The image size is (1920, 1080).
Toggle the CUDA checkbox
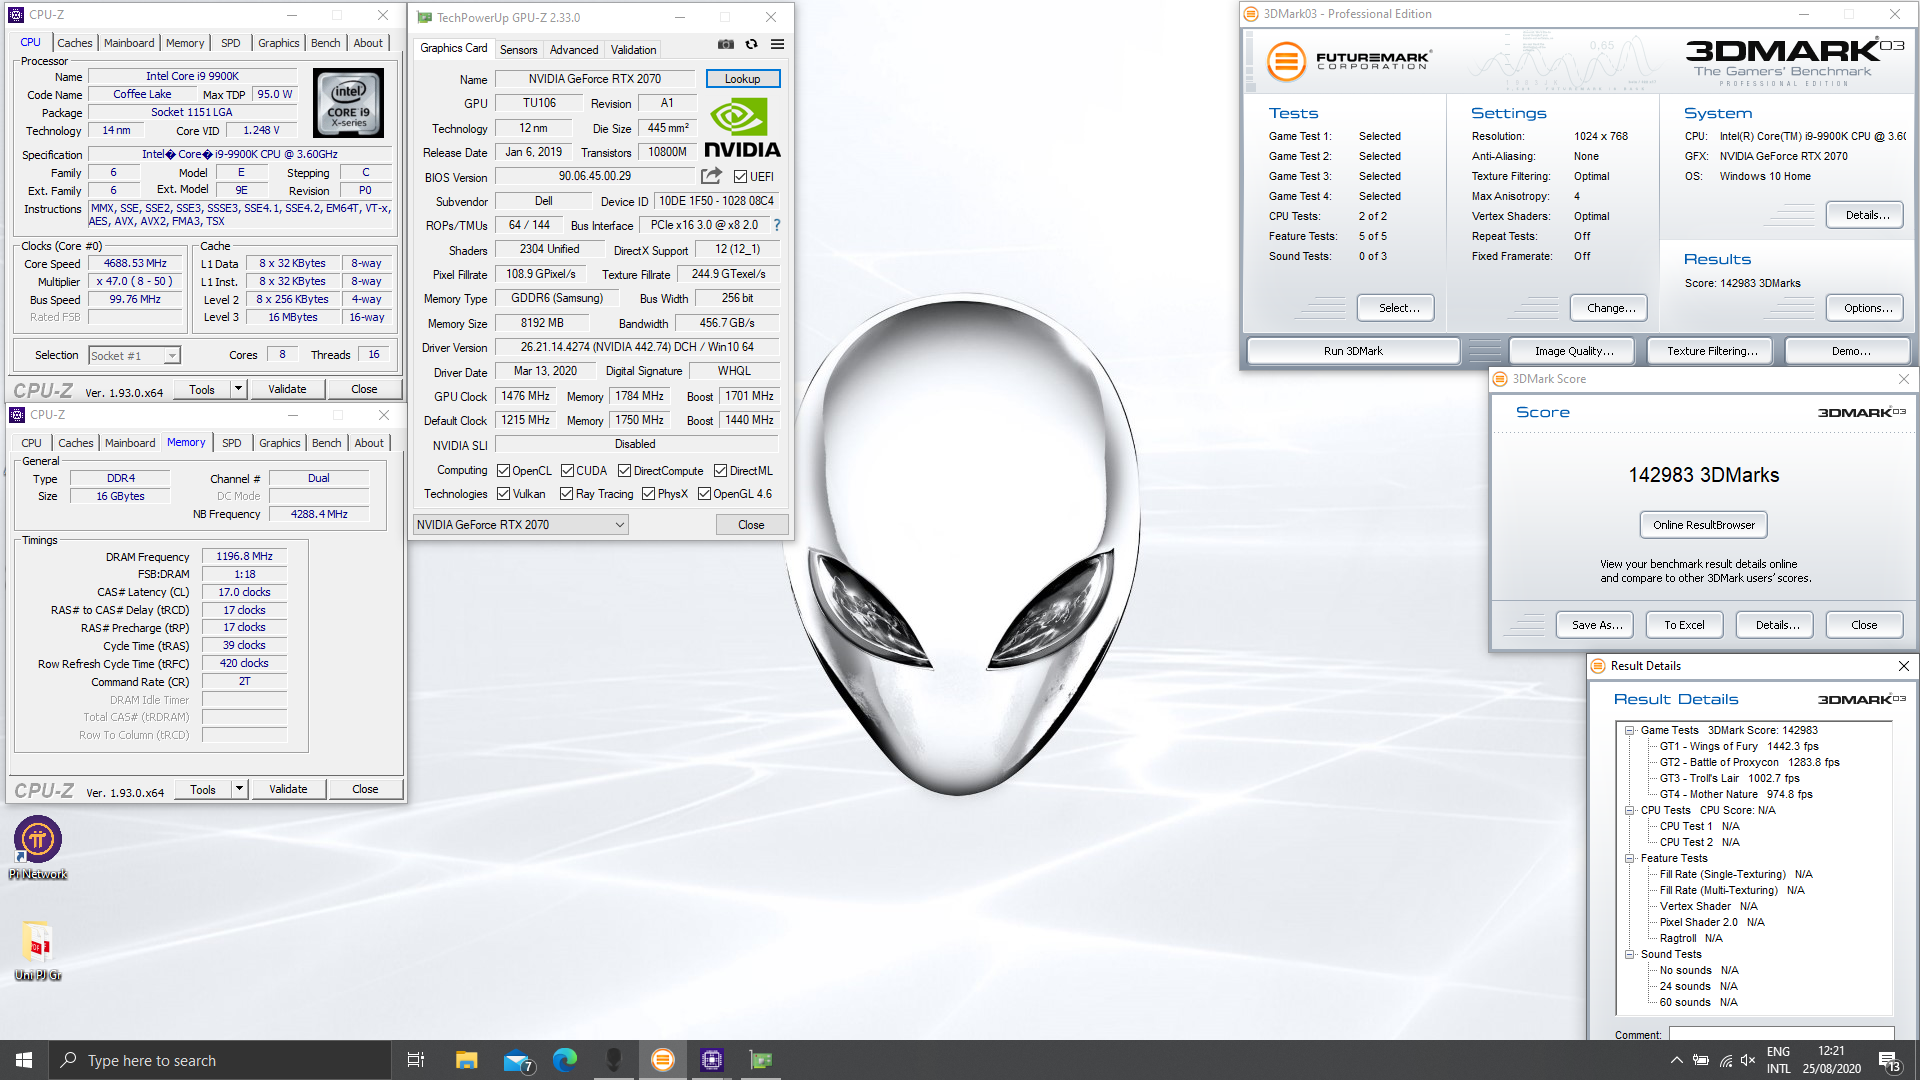(567, 471)
